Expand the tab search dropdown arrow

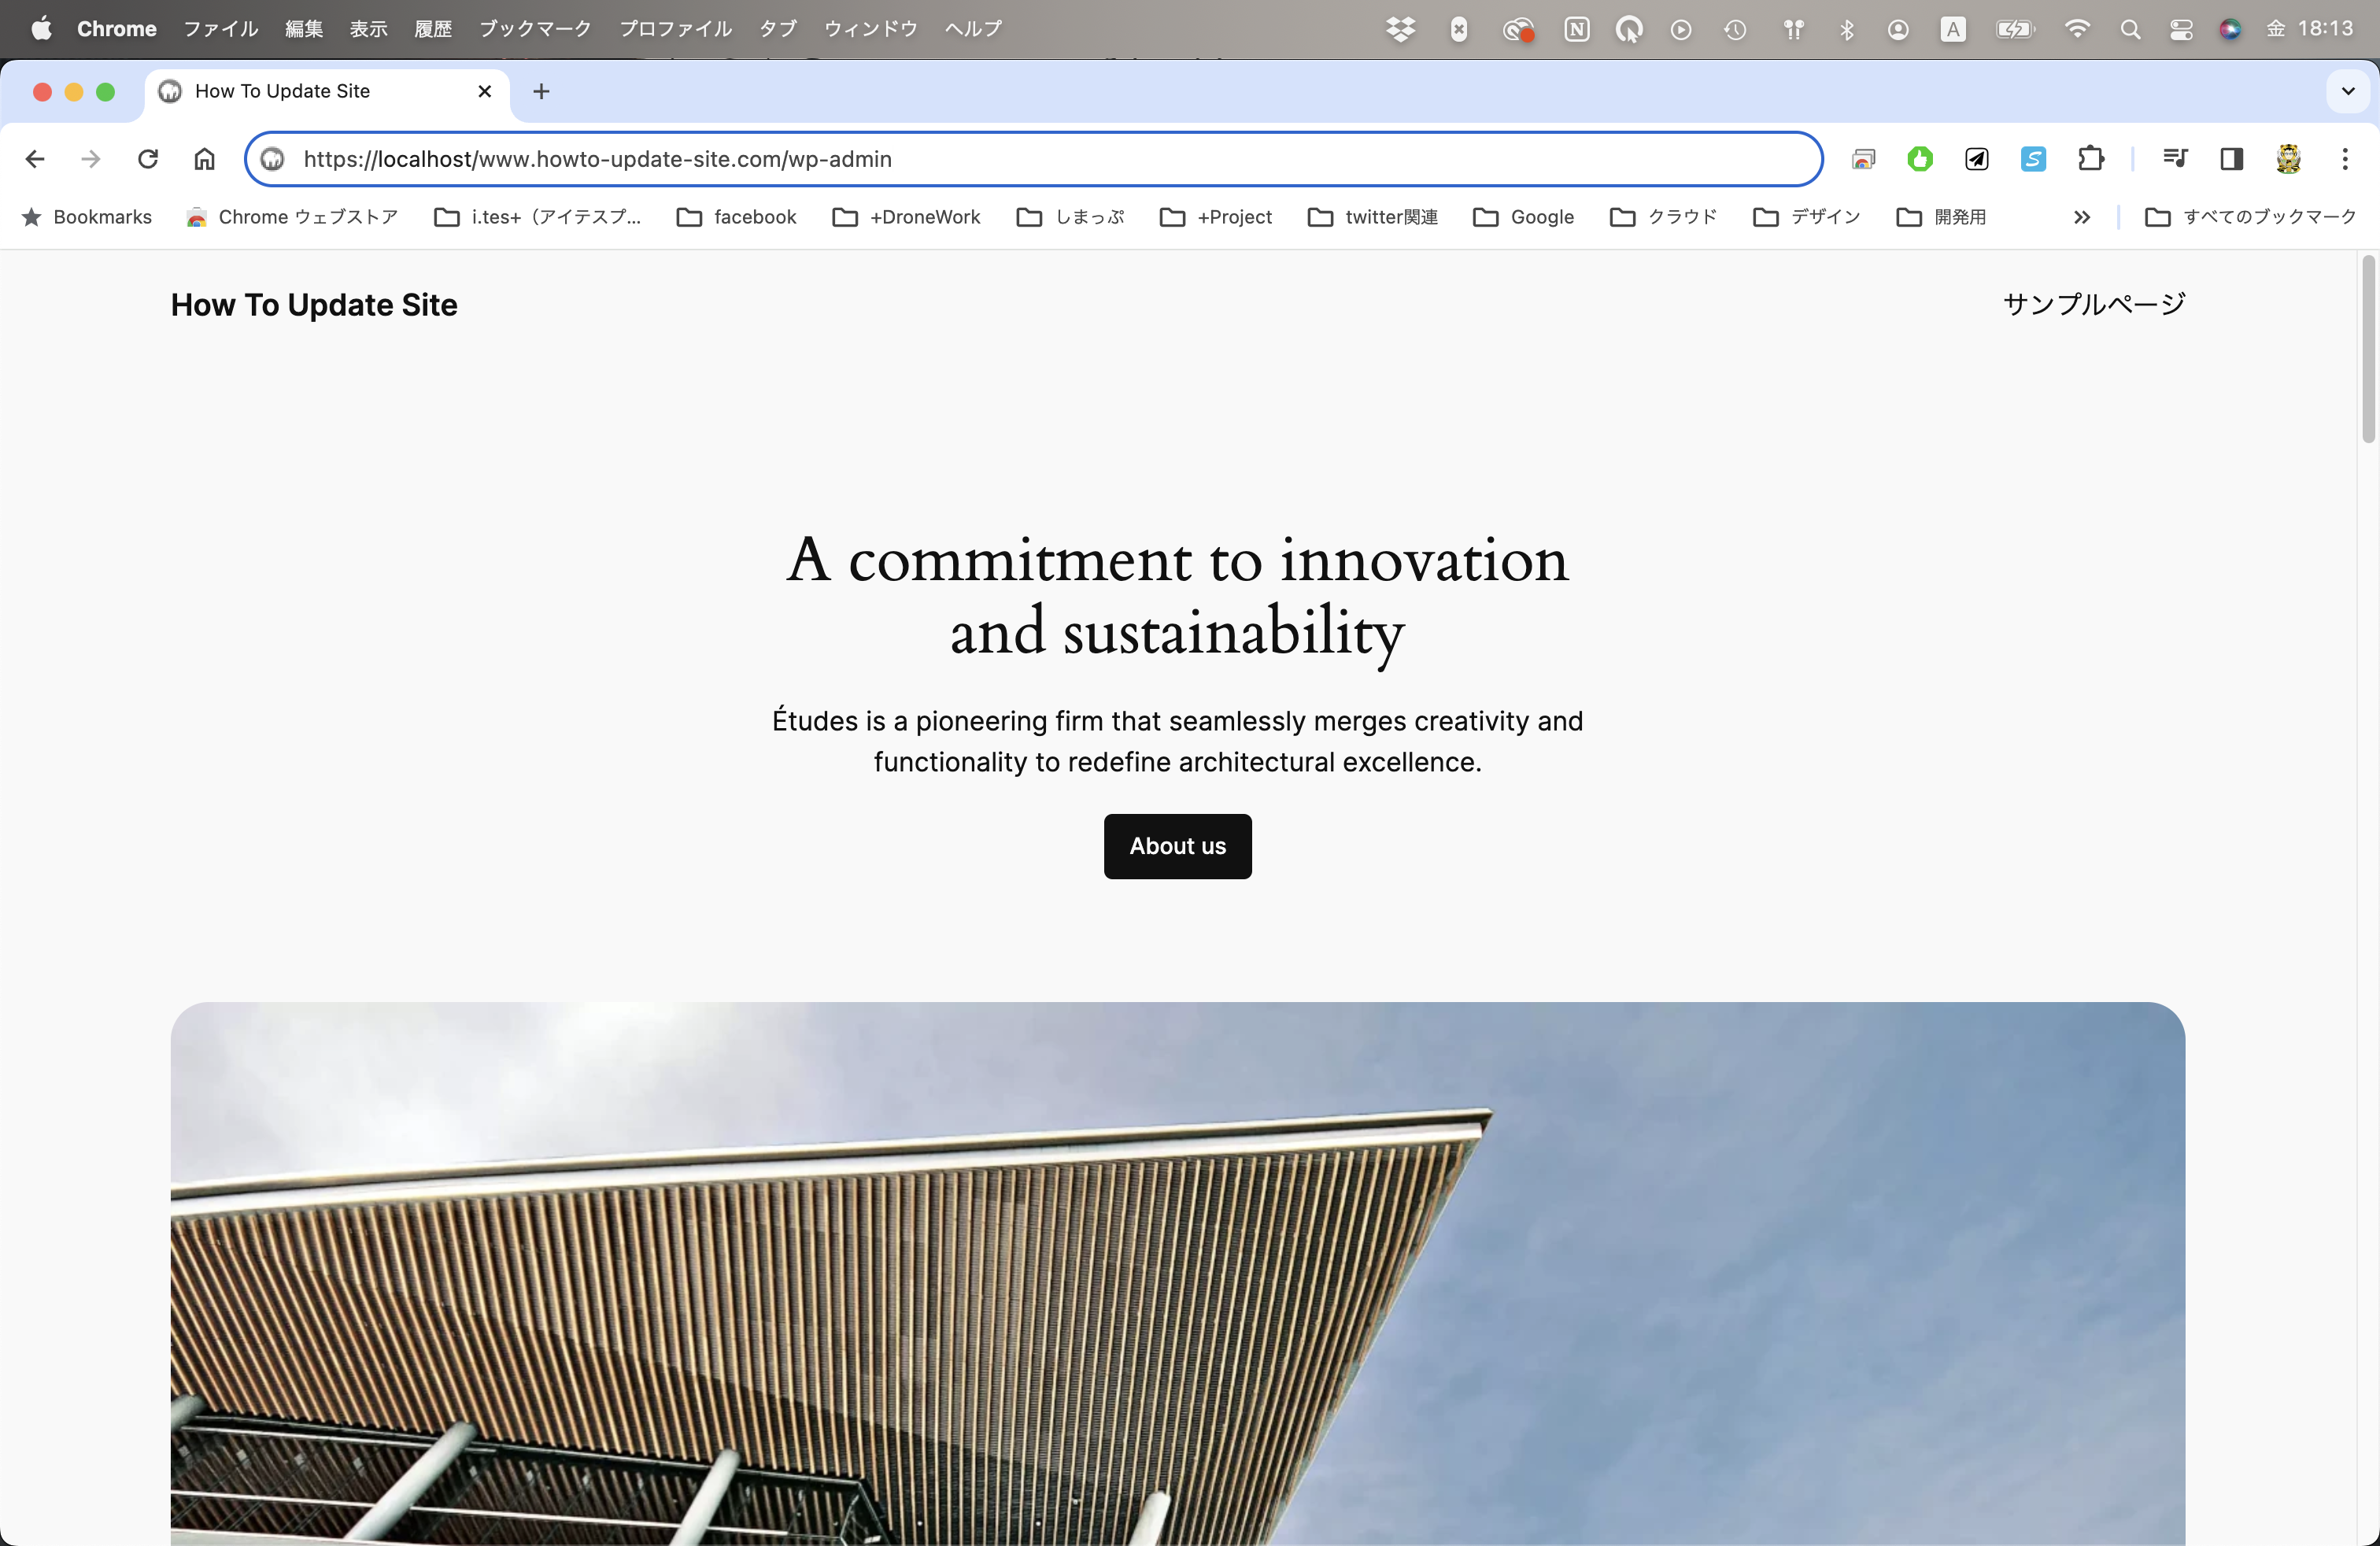coord(2348,91)
